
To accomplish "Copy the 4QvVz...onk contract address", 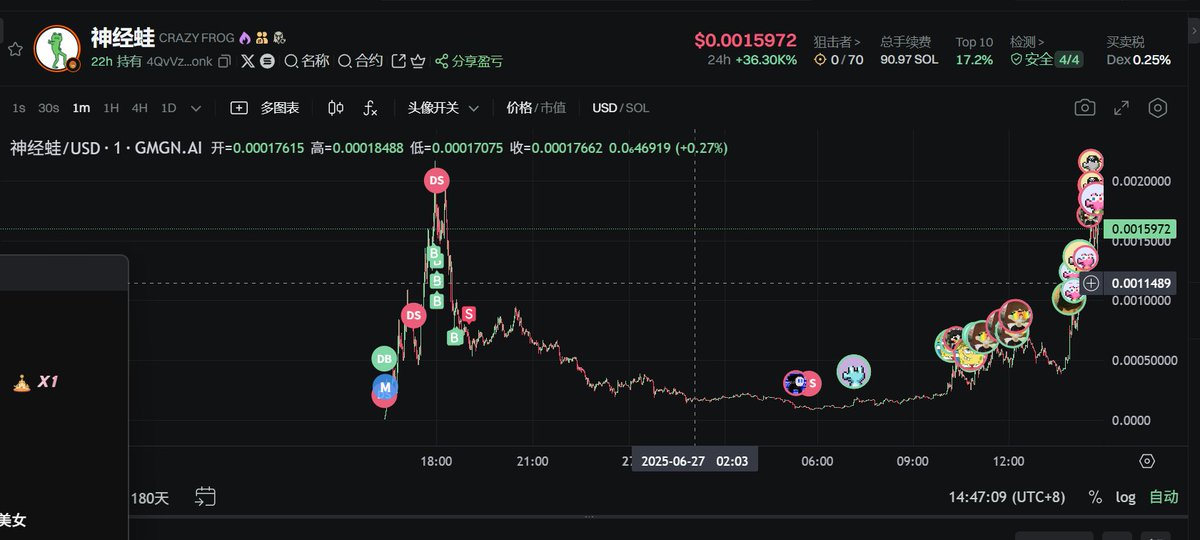I will [224, 61].
